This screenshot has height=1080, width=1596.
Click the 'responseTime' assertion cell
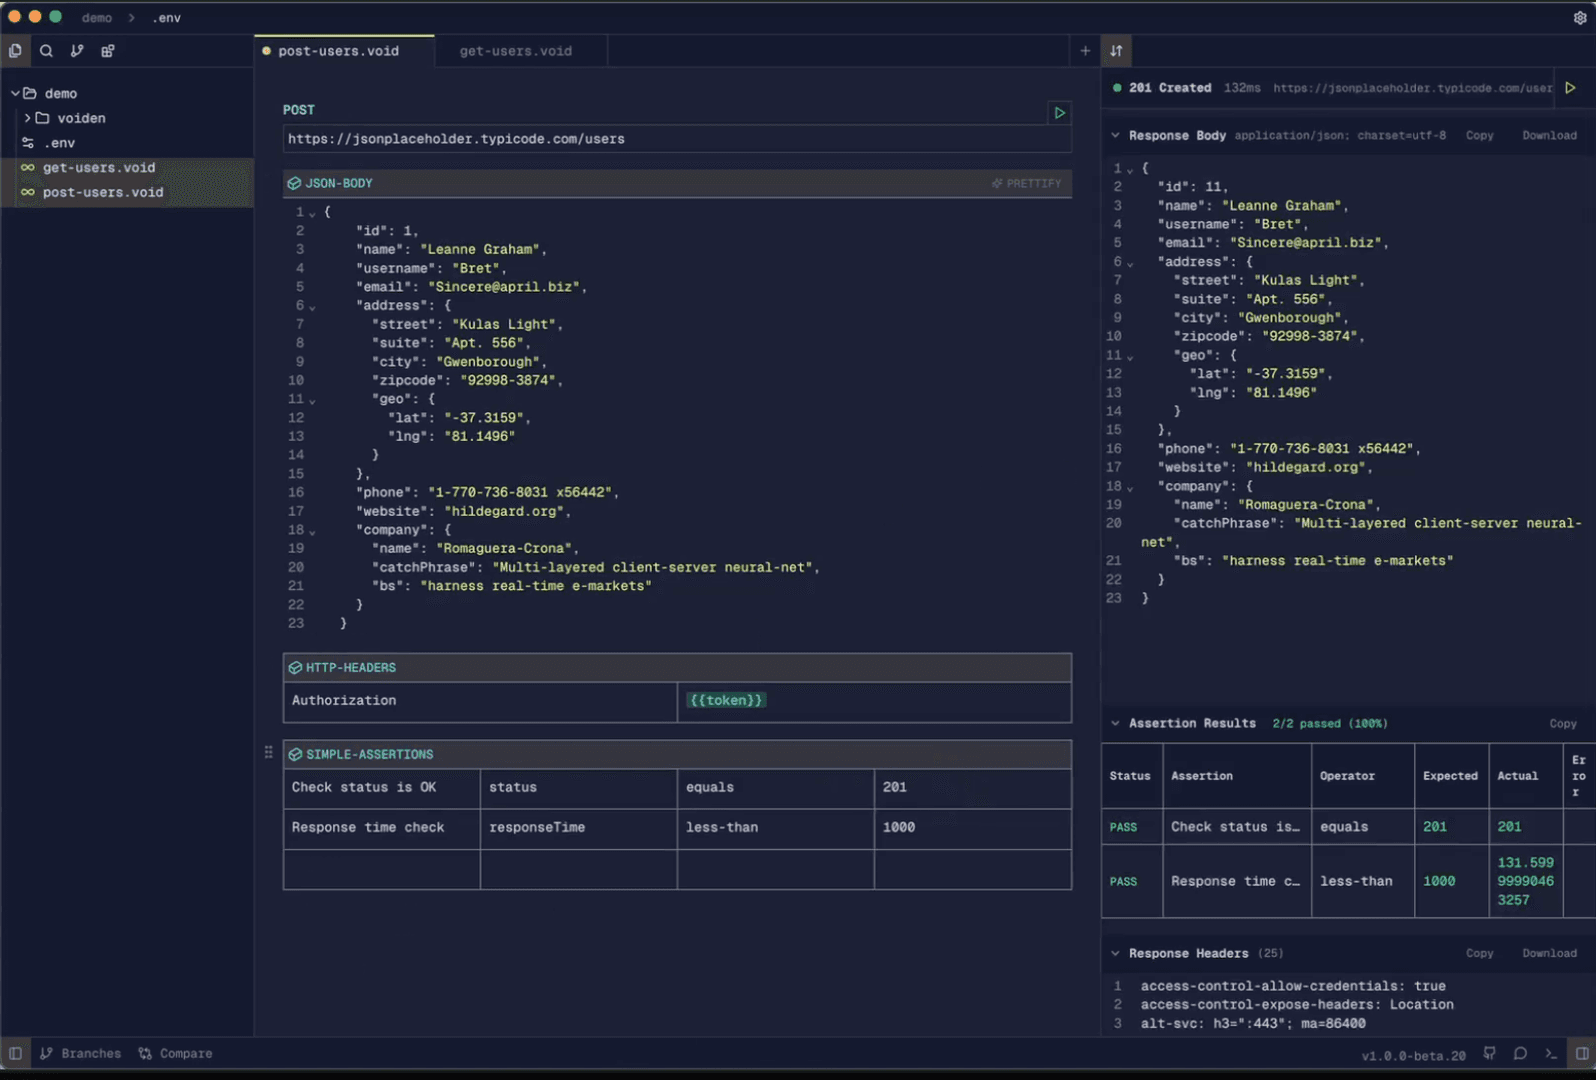578,828
